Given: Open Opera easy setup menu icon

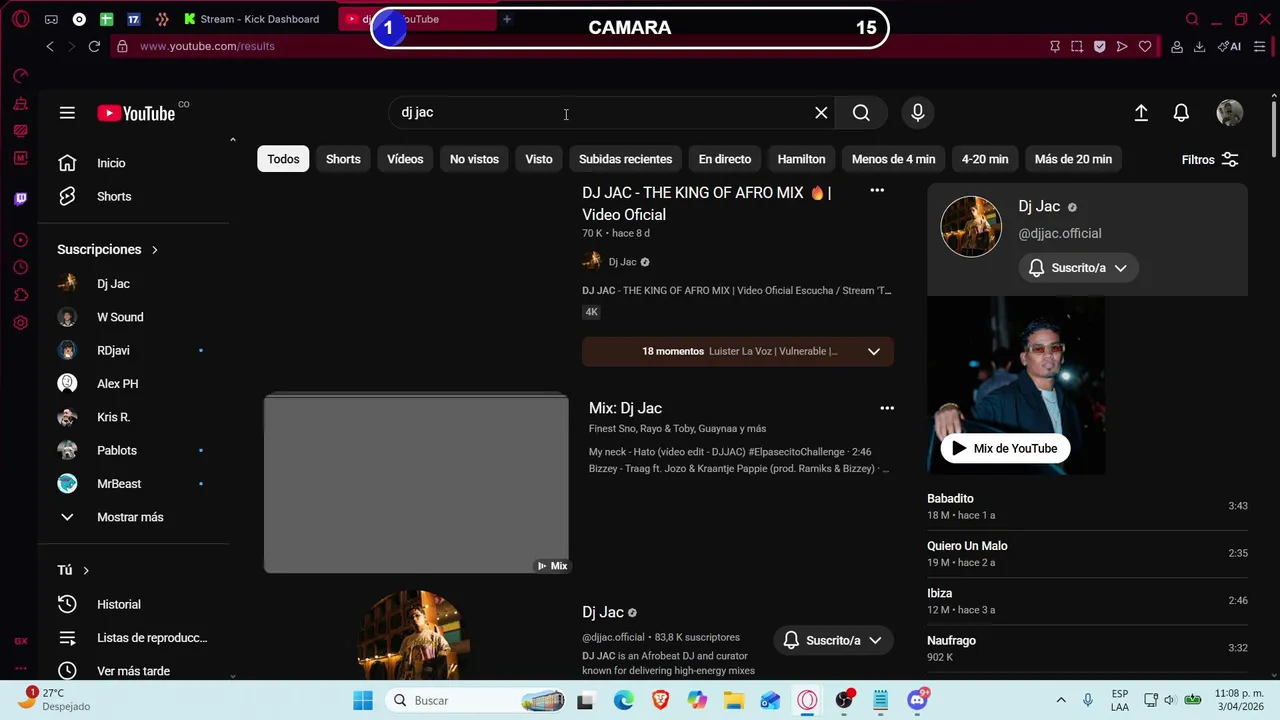Looking at the screenshot, I should click(1259, 46).
